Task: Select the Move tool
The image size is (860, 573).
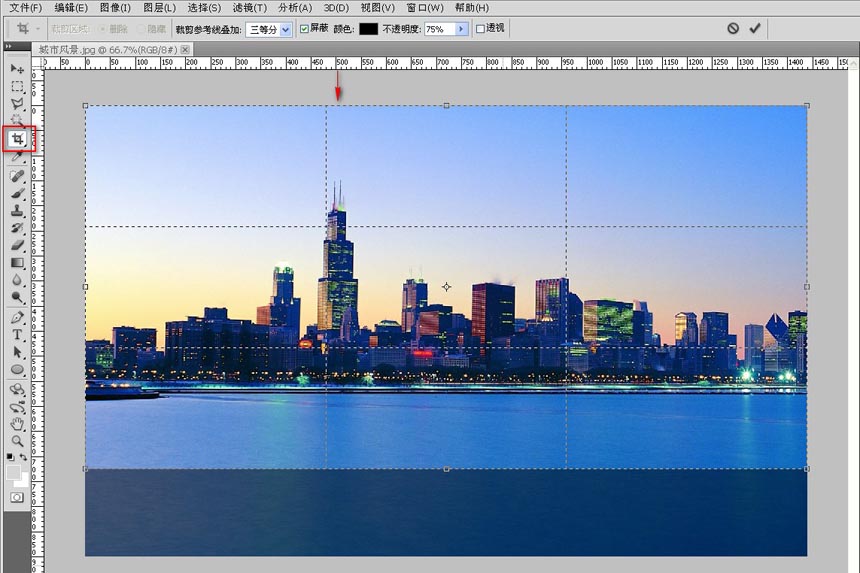Action: pos(17,68)
